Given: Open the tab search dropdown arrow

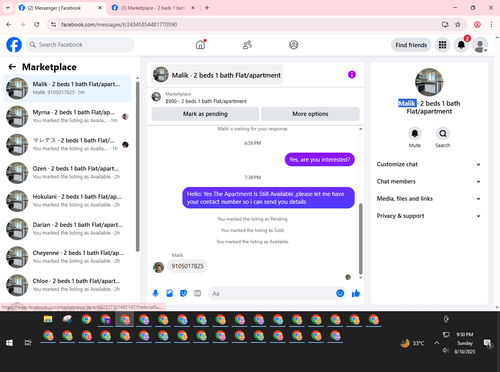Looking at the screenshot, I should [x=8, y=8].
